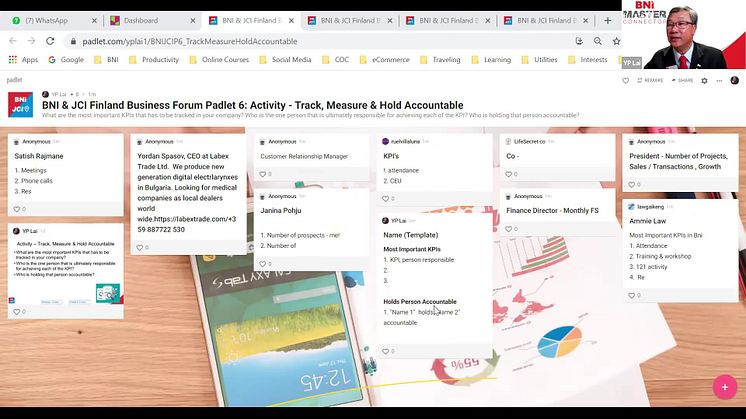Open the Ammie Law post title

[648, 221]
